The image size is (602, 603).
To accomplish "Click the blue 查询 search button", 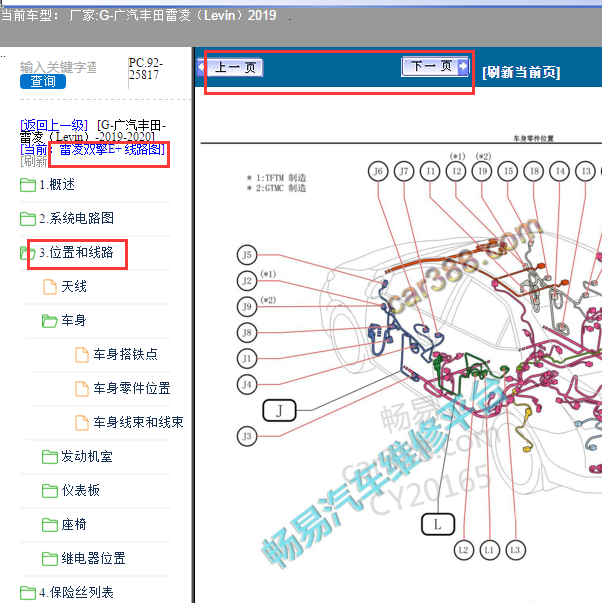I will click(x=43, y=82).
